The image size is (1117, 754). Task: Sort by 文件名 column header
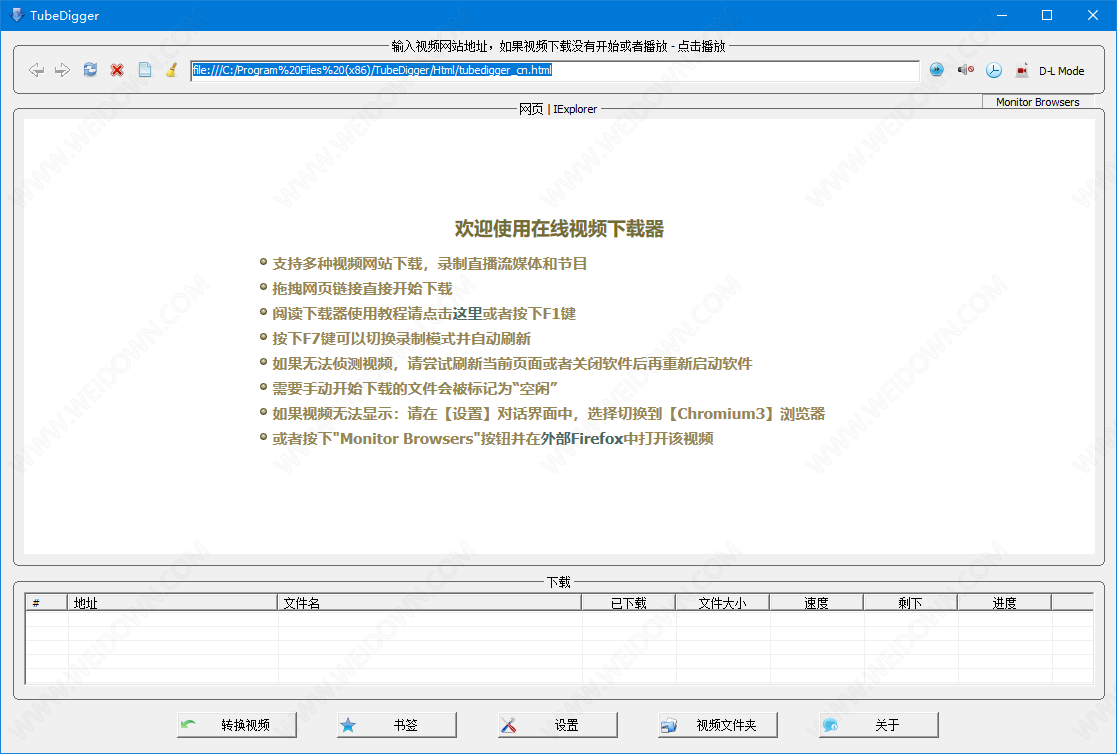click(429, 603)
